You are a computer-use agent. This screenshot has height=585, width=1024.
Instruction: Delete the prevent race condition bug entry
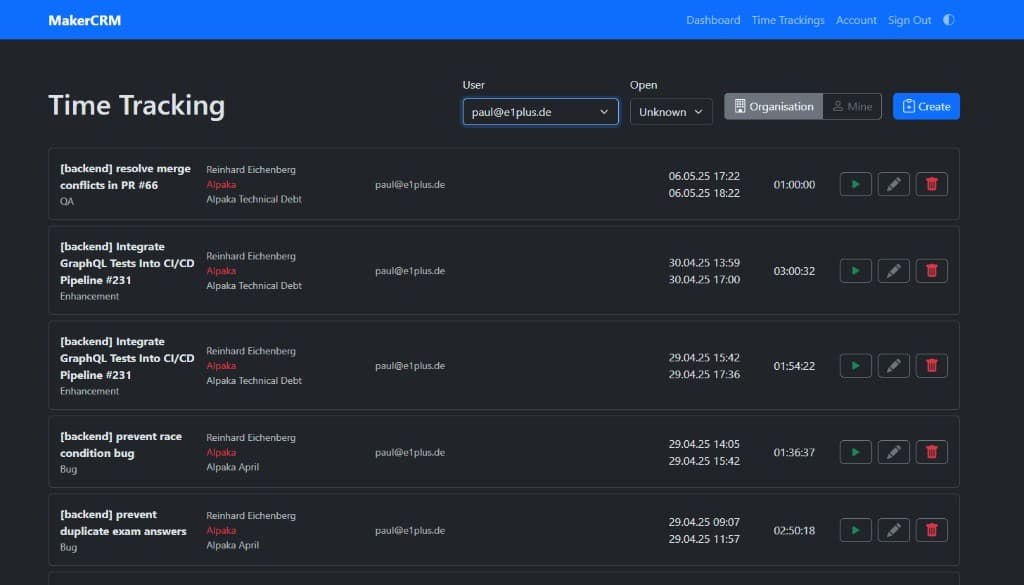pos(931,452)
